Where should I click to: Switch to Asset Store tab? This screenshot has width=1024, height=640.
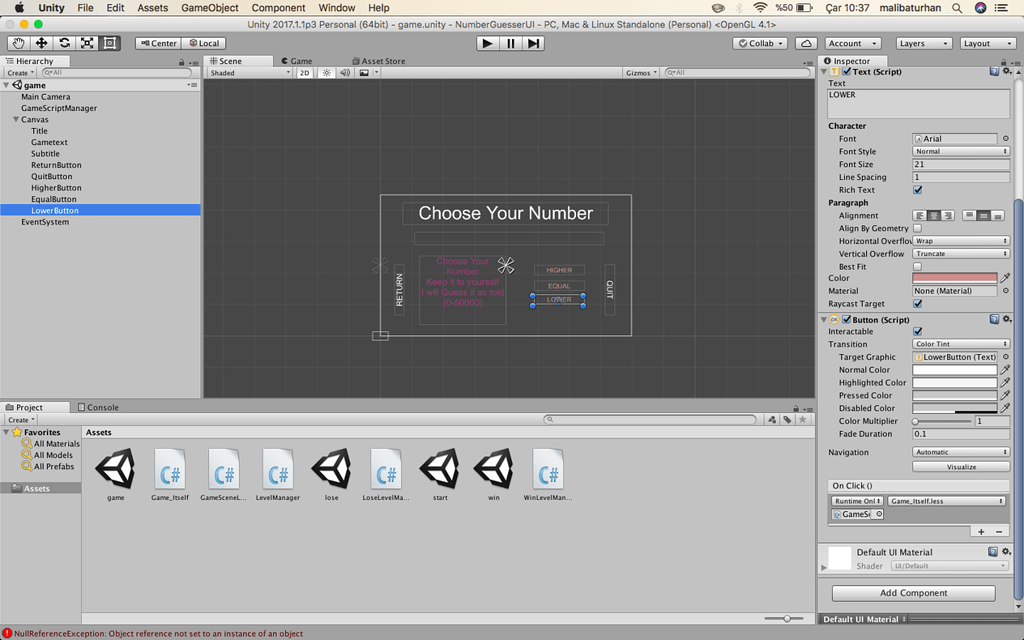(379, 61)
